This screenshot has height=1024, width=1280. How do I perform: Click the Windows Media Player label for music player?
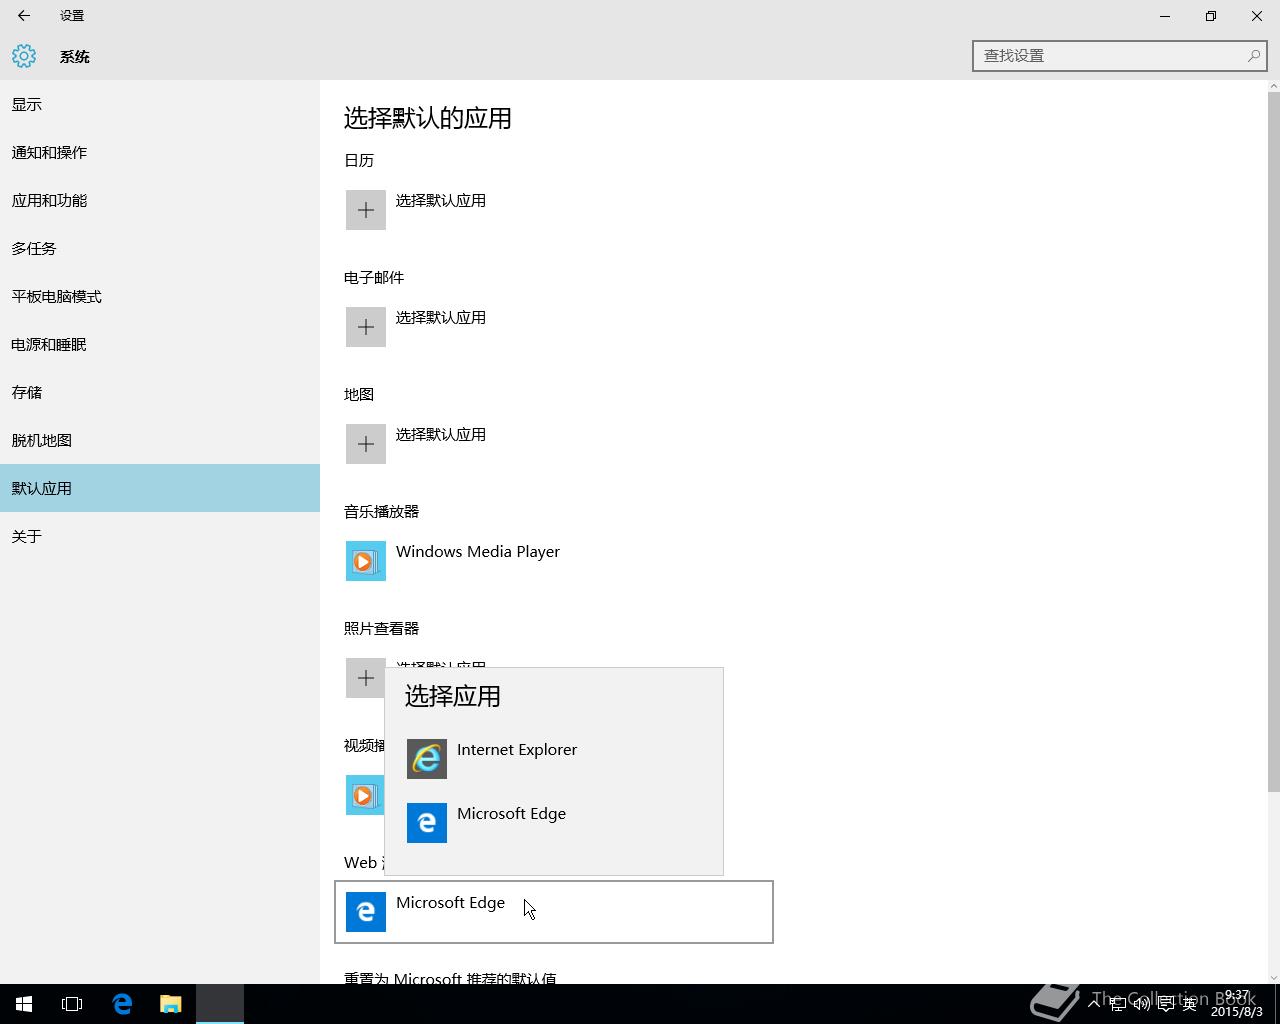[478, 551]
